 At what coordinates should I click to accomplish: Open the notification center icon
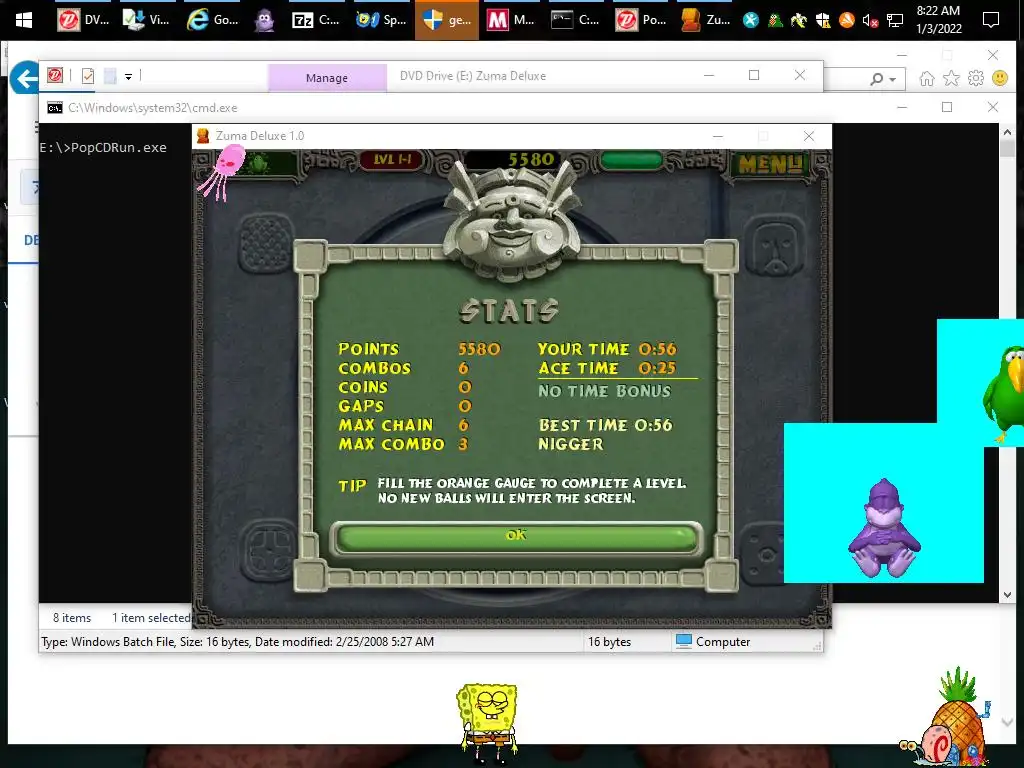point(991,20)
